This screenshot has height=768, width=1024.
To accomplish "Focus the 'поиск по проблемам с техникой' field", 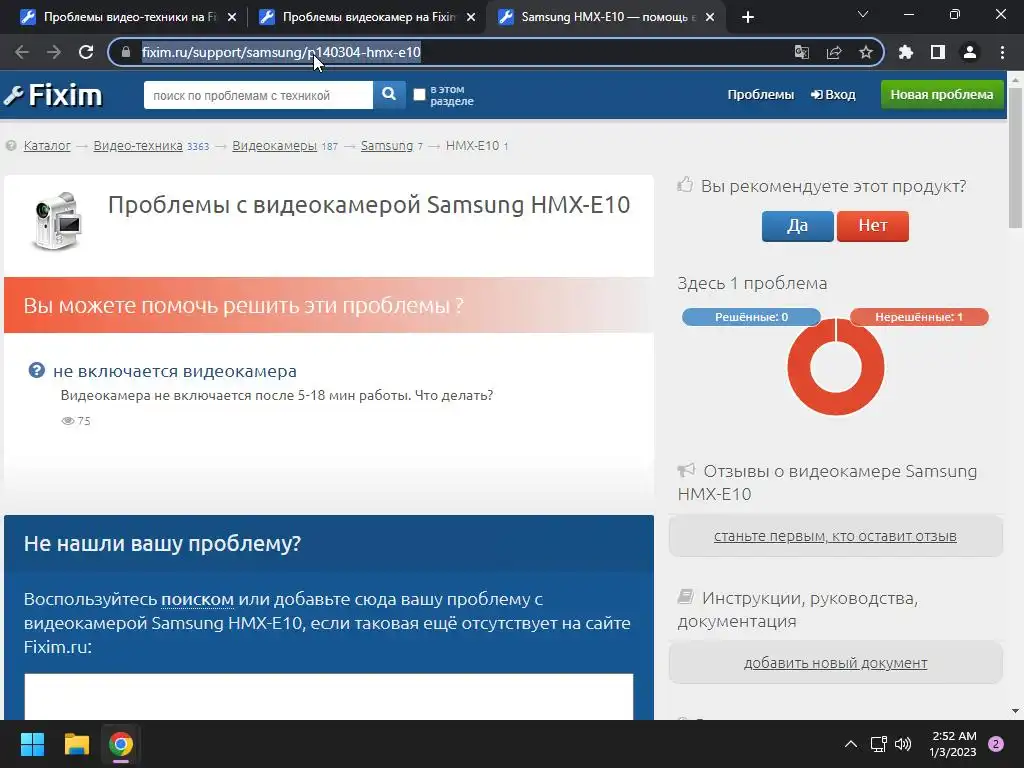I will [x=259, y=95].
